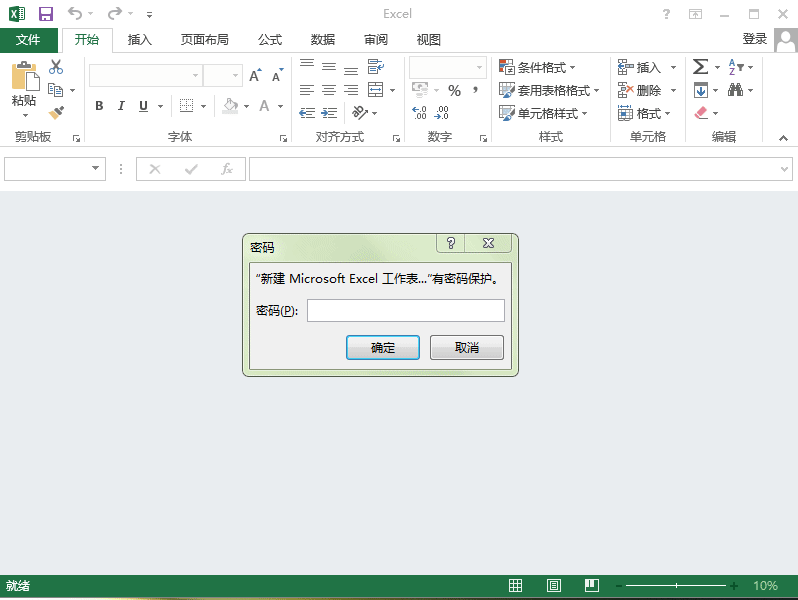Open the 文件 tab
The width and height of the screenshot is (798, 600).
(x=28, y=40)
